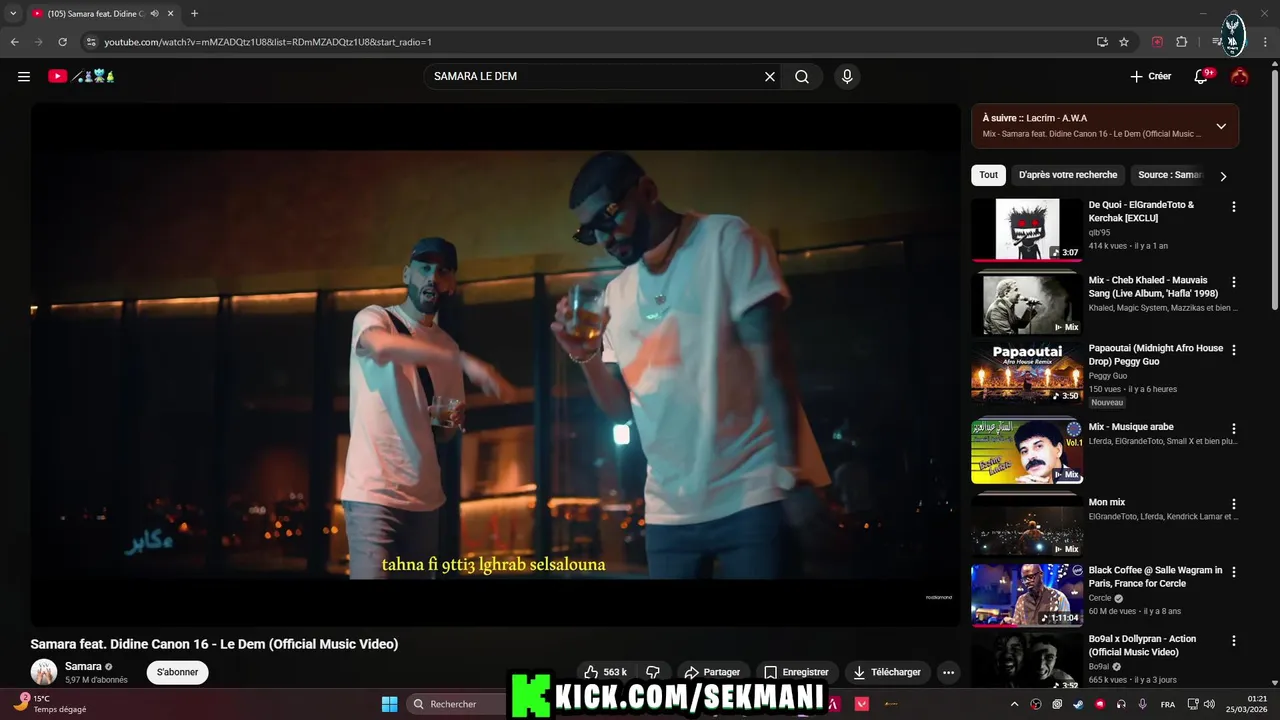Open Chrome extensions puzzle icon
The width and height of the screenshot is (1280, 720).
pyautogui.click(x=1181, y=42)
